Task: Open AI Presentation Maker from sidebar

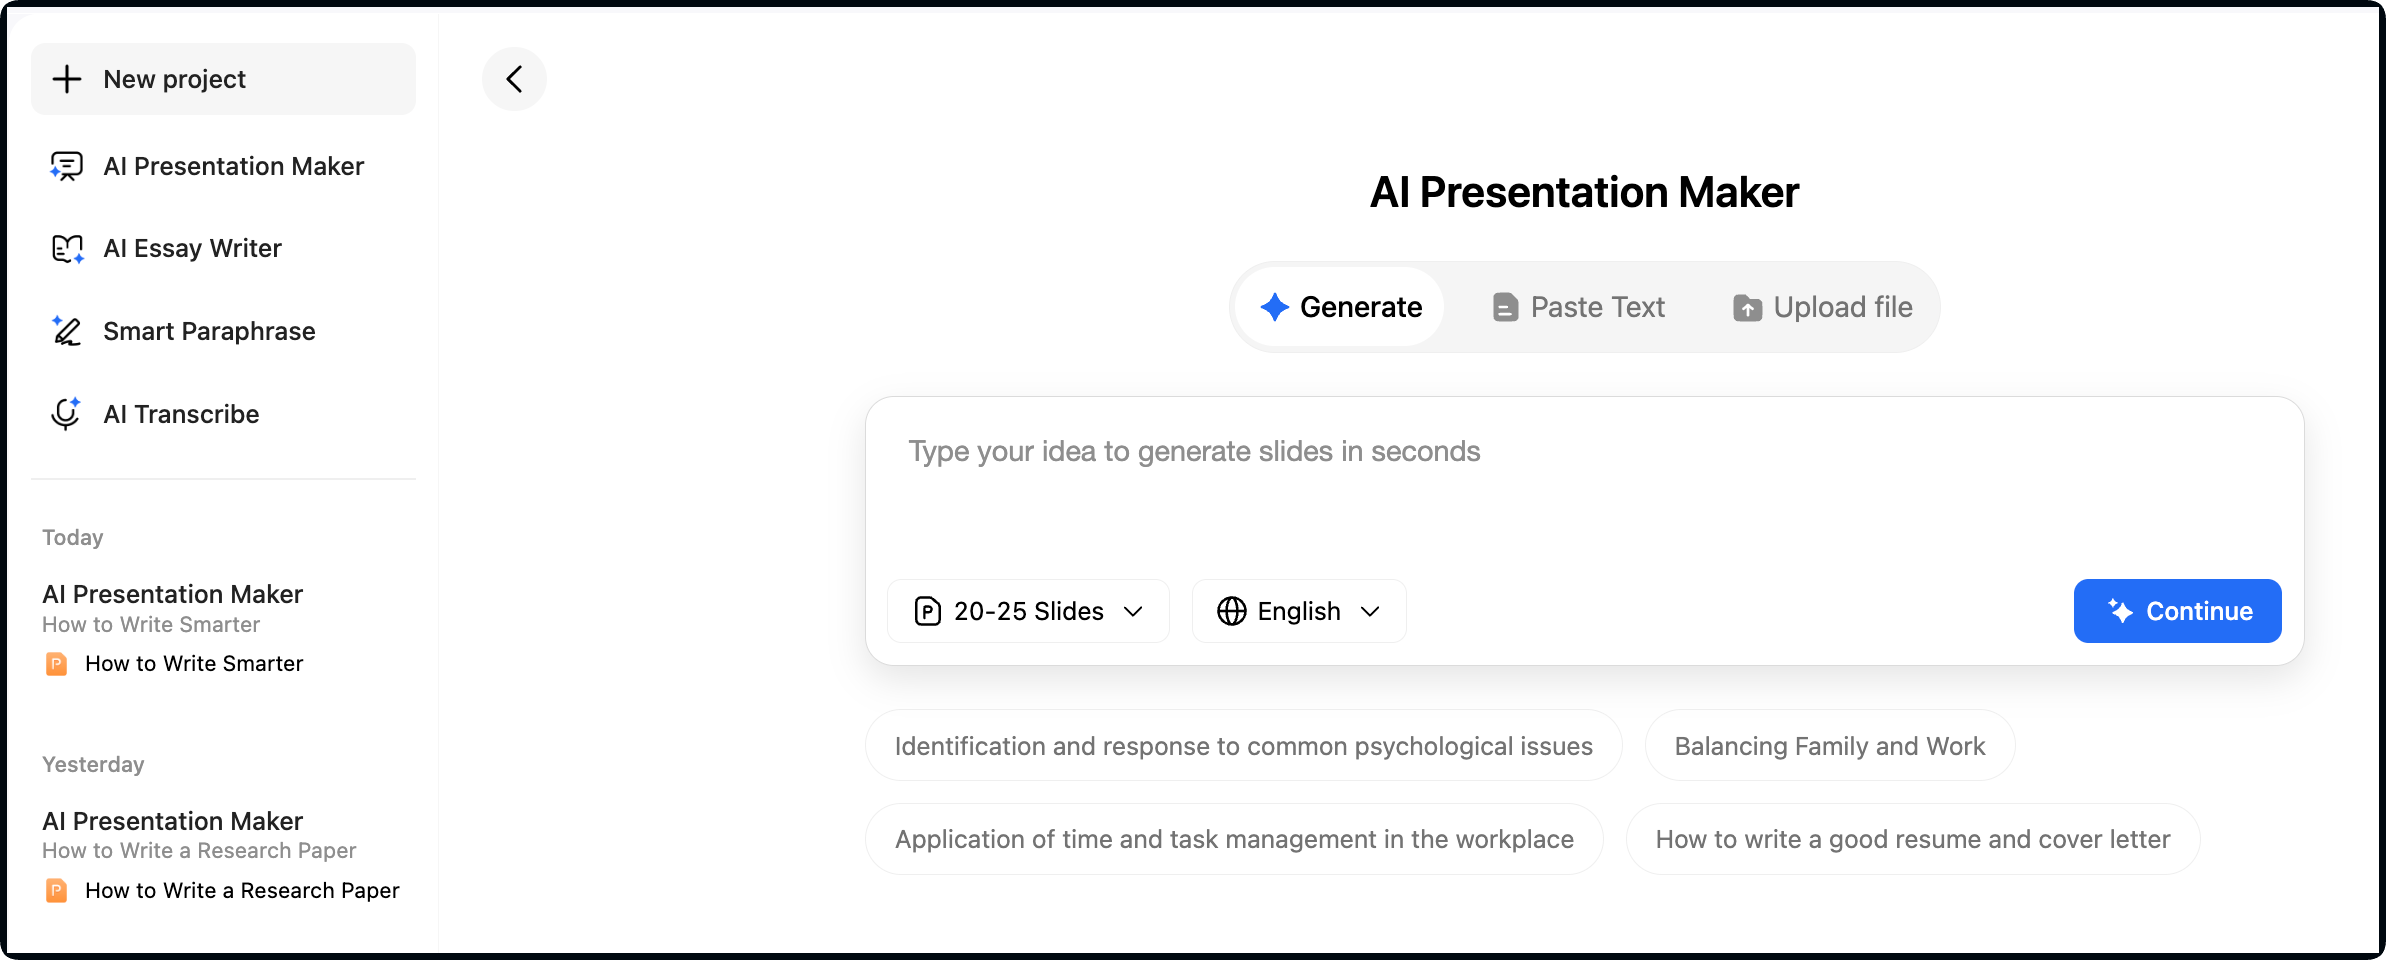Action: click(223, 166)
